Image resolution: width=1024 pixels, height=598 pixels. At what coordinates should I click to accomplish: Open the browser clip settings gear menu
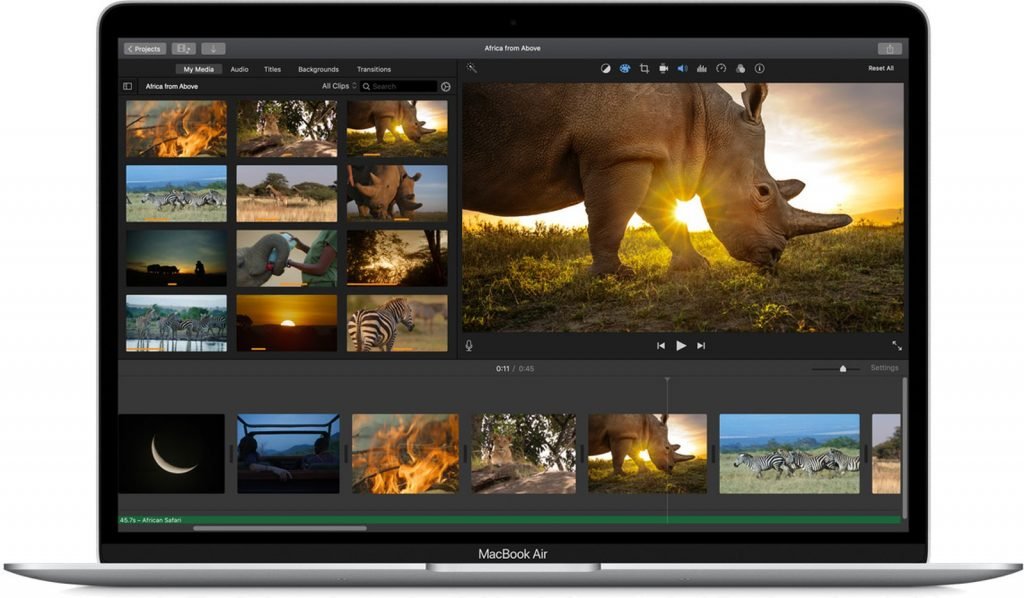(445, 86)
